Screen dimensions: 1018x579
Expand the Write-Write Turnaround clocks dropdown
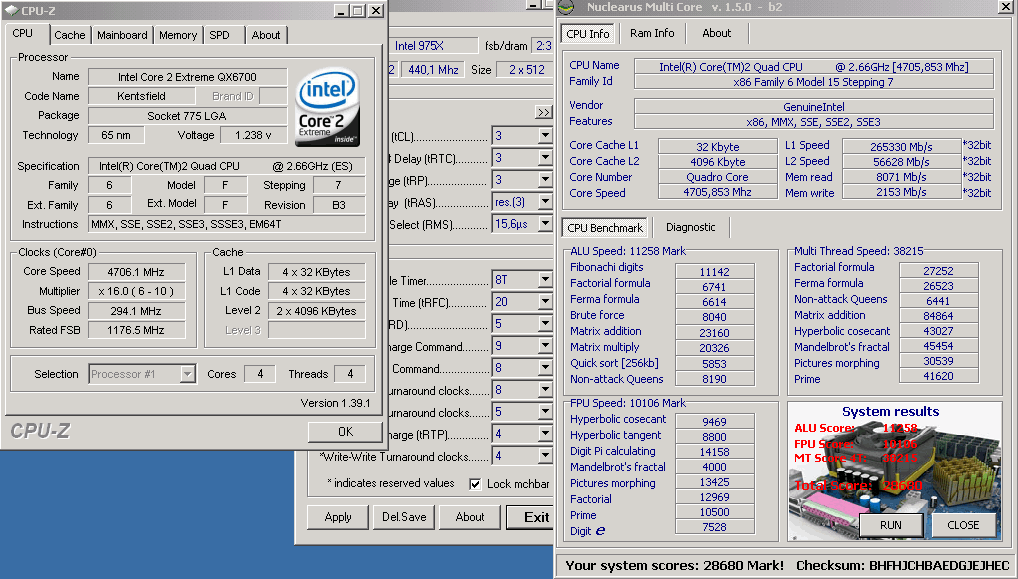(545, 456)
